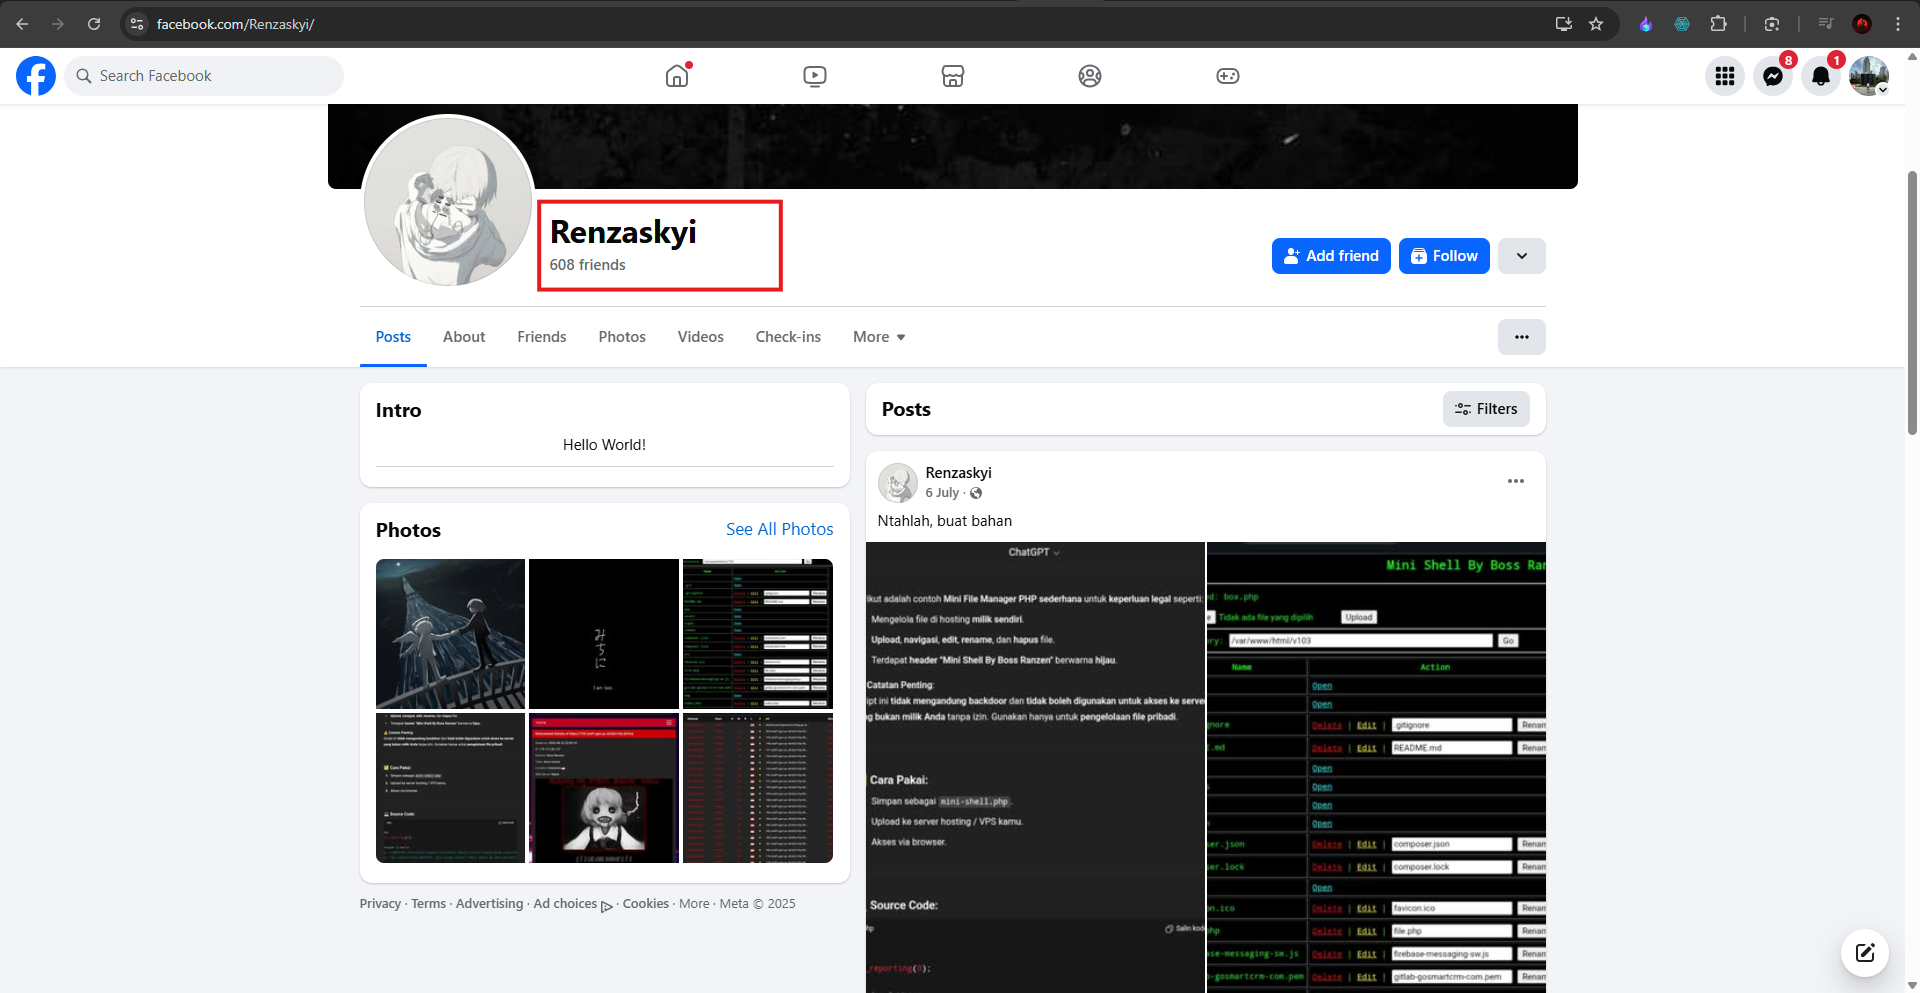Open the Groups icon in top navigation
Viewport: 1920px width, 993px height.
click(x=1090, y=76)
